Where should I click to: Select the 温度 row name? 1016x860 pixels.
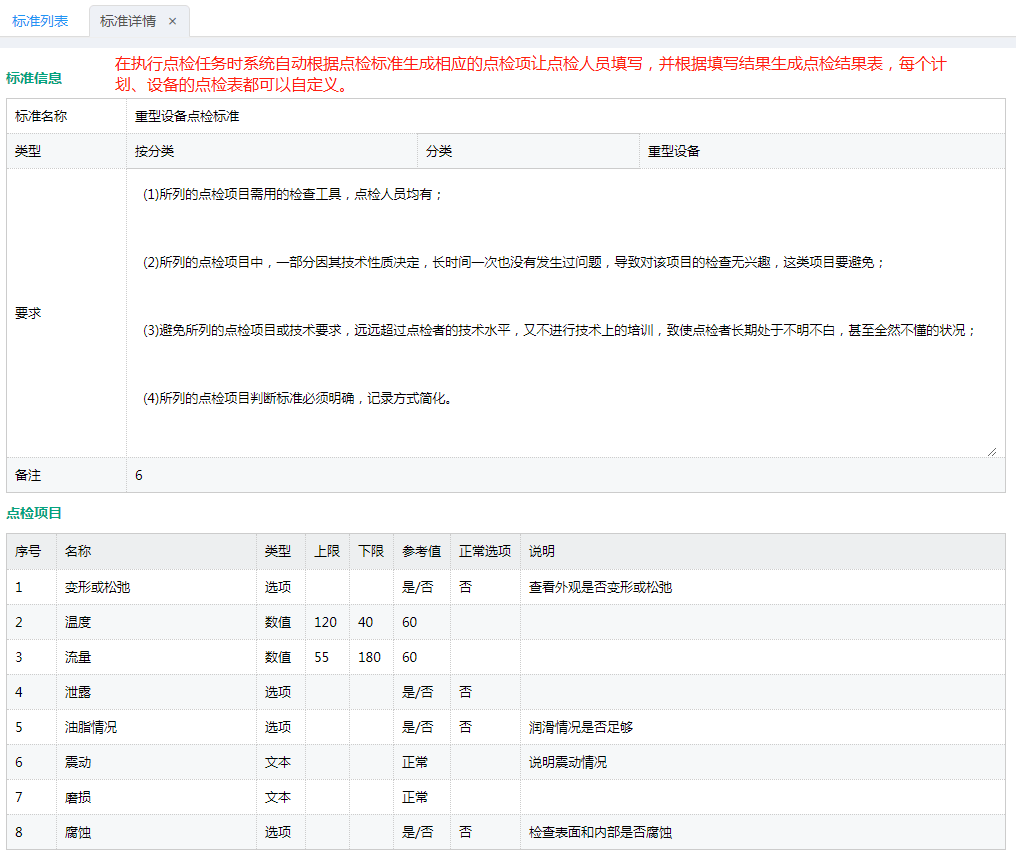[78, 622]
